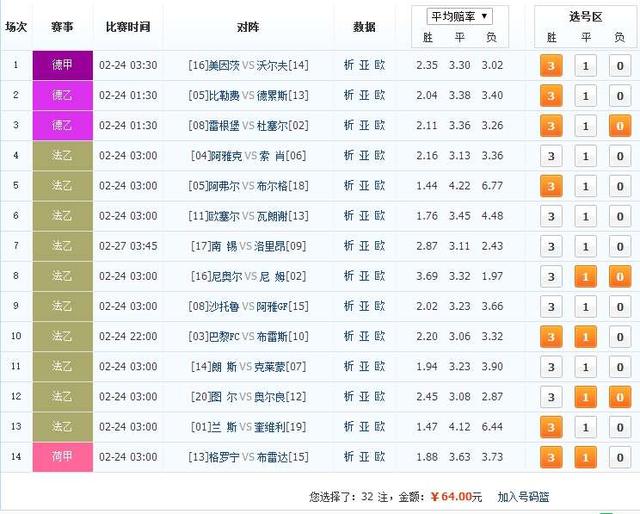This screenshot has height=514, width=640.
Task: Deselect loss (0) for 雷根堡 VS 杜塞尔
Action: 619,126
